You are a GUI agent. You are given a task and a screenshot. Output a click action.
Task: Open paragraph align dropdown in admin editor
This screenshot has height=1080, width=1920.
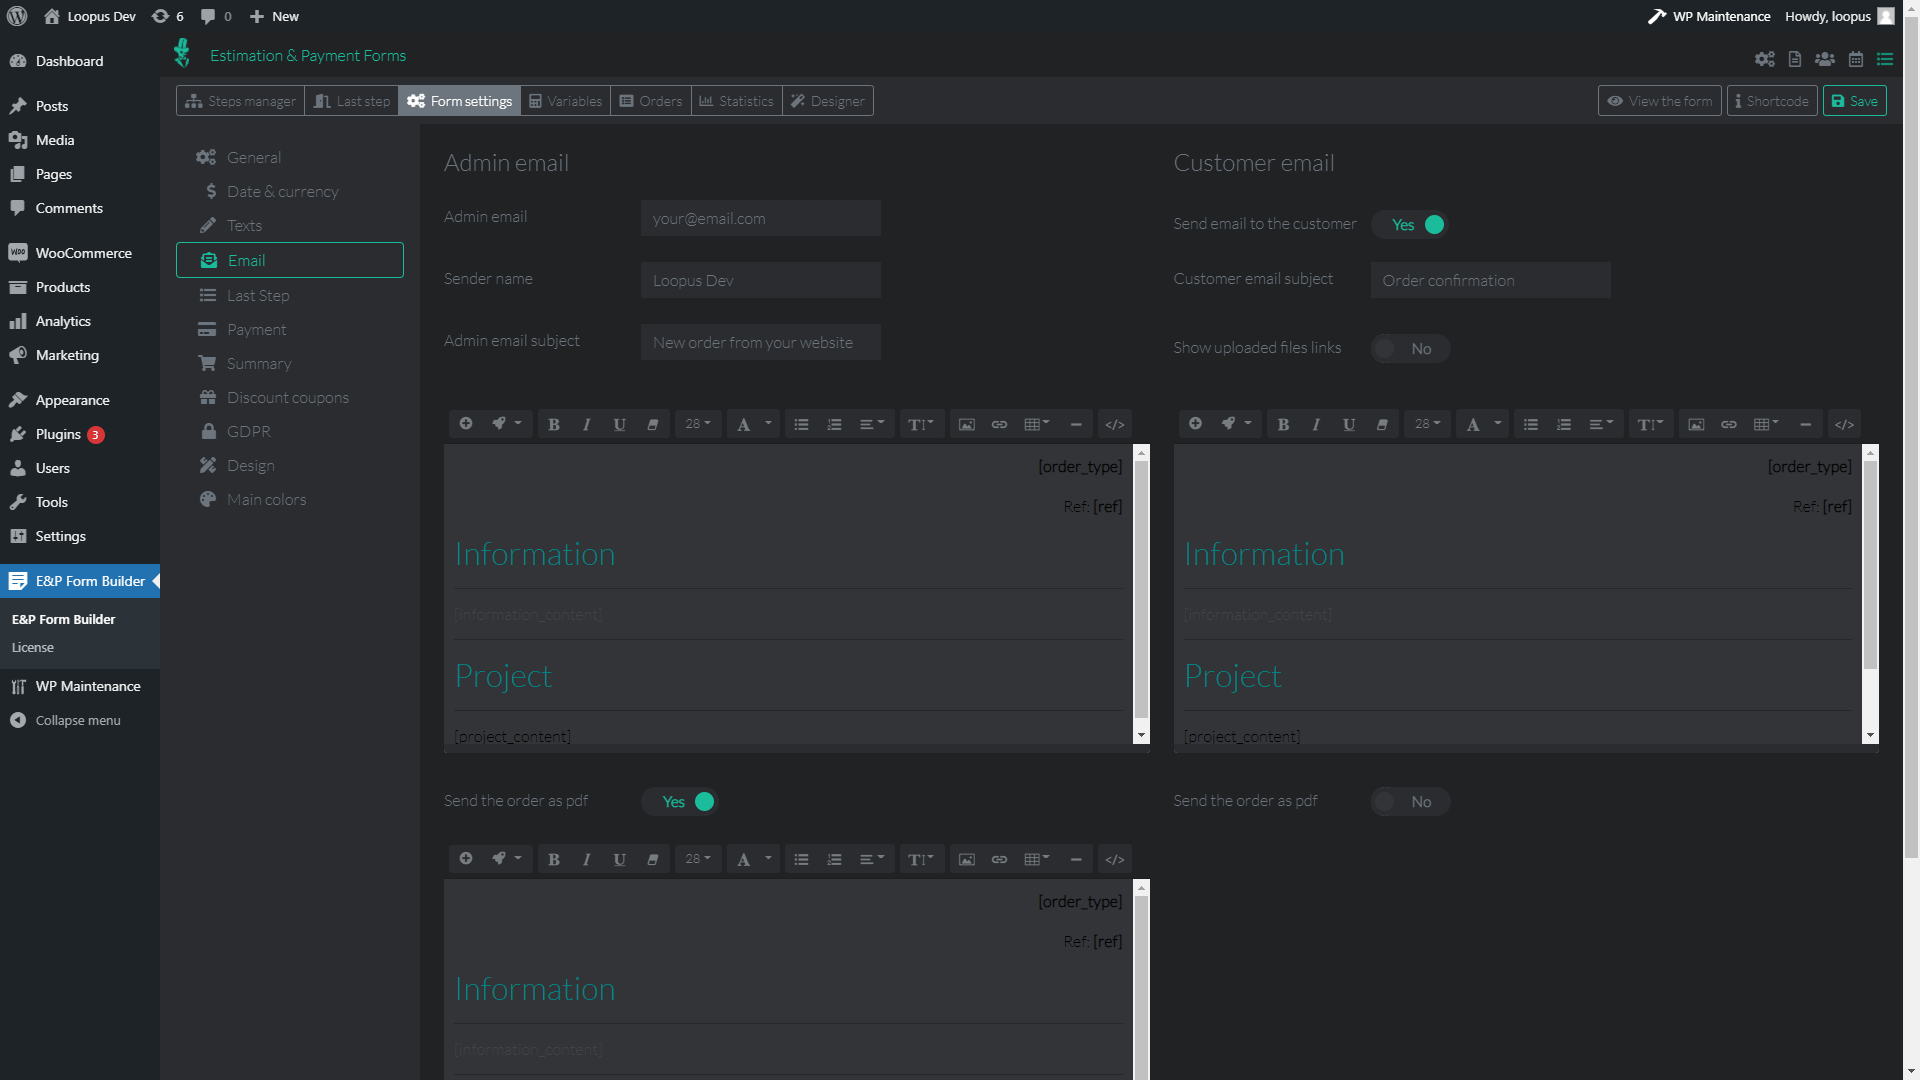coord(871,424)
